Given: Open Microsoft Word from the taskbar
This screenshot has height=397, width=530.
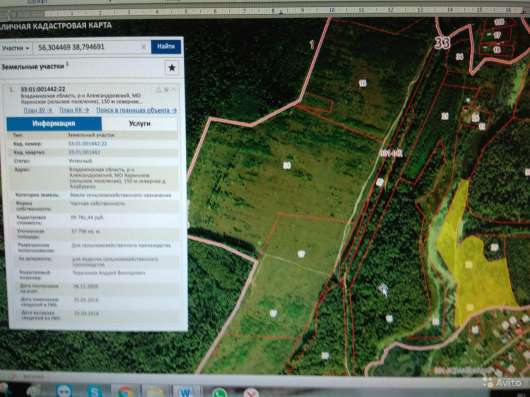Looking at the screenshot, I should pos(185,391).
